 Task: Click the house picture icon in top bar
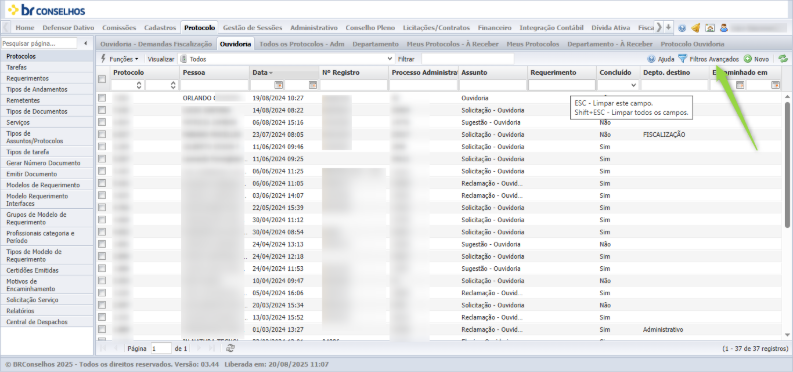[710, 28]
